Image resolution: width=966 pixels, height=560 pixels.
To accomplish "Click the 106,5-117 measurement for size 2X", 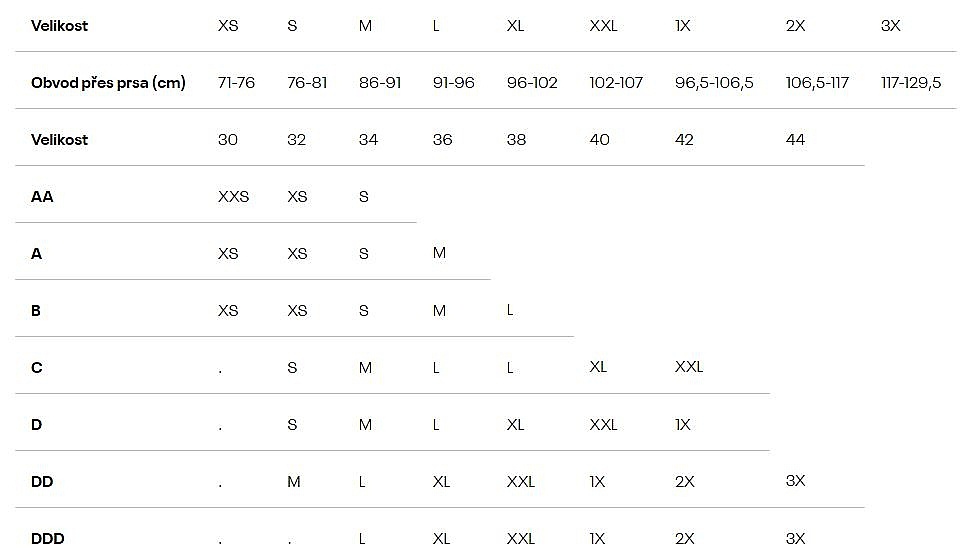I will pos(817,83).
